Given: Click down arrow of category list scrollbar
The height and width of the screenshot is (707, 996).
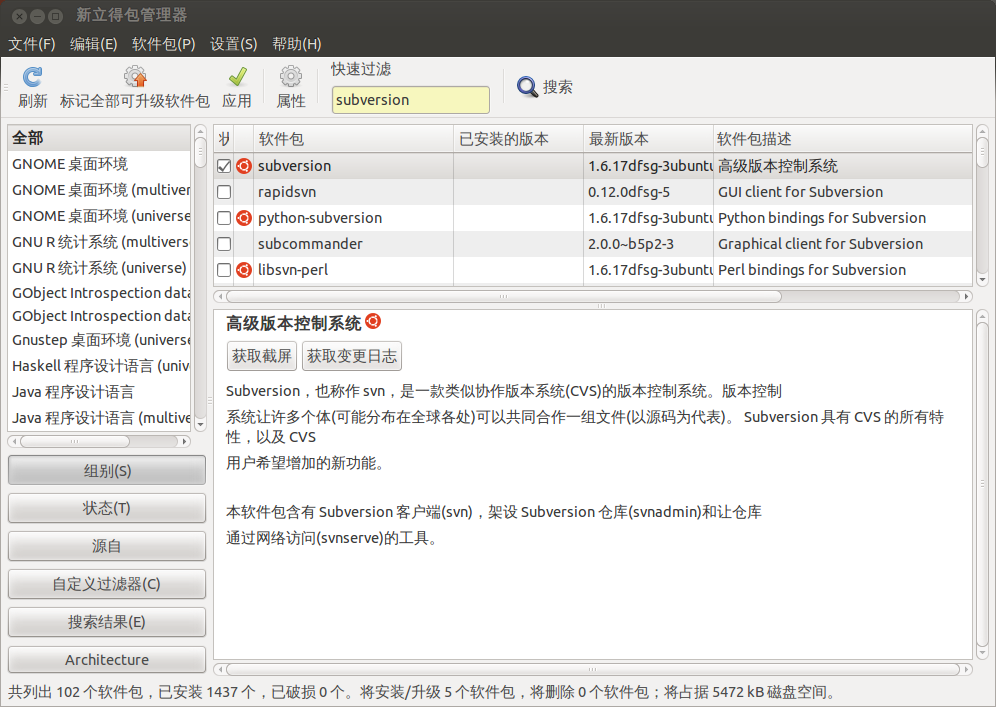Looking at the screenshot, I should (200, 424).
